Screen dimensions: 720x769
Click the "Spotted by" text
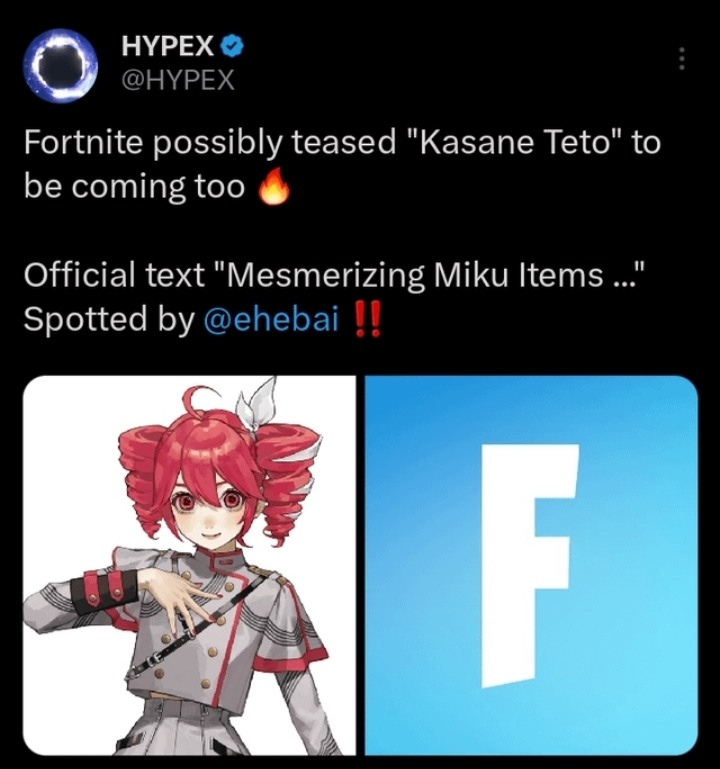tap(109, 320)
